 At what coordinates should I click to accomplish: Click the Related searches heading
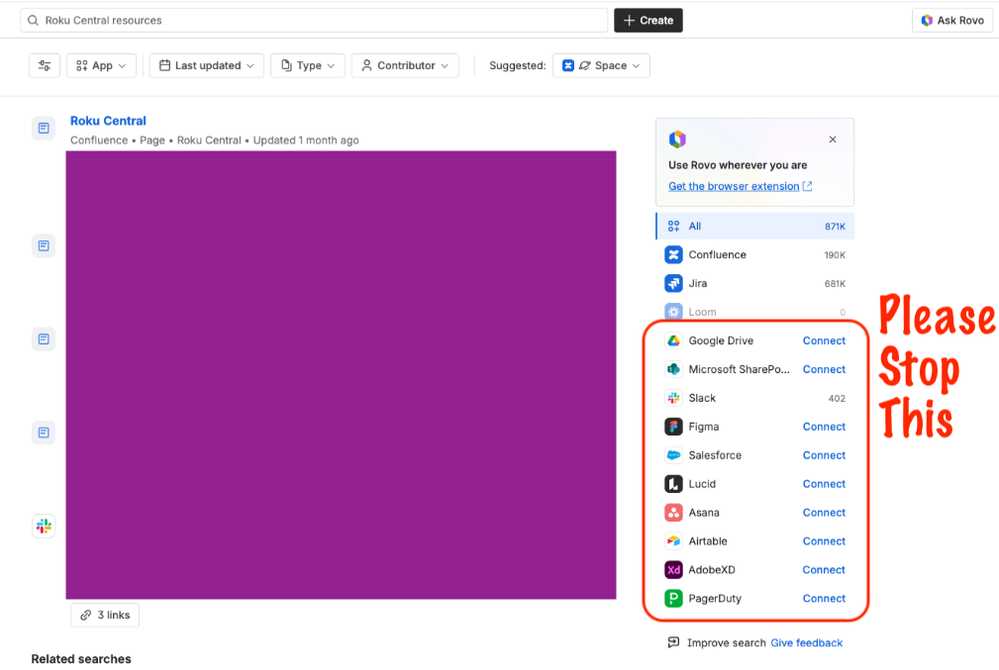tap(81, 659)
